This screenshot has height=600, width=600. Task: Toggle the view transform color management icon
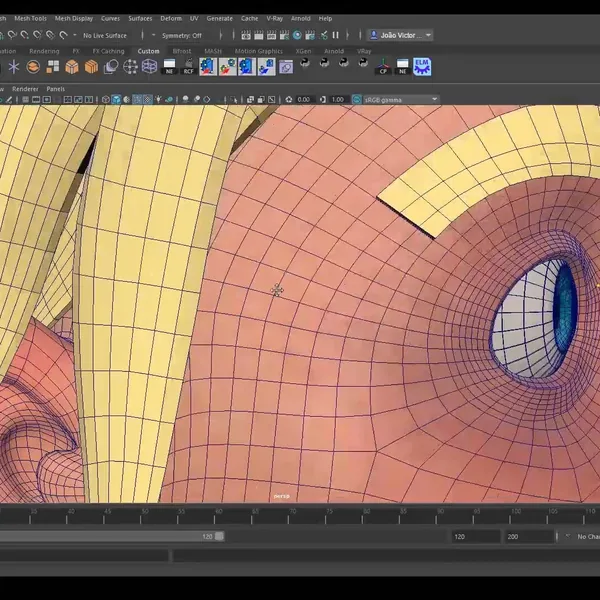[x=357, y=99]
